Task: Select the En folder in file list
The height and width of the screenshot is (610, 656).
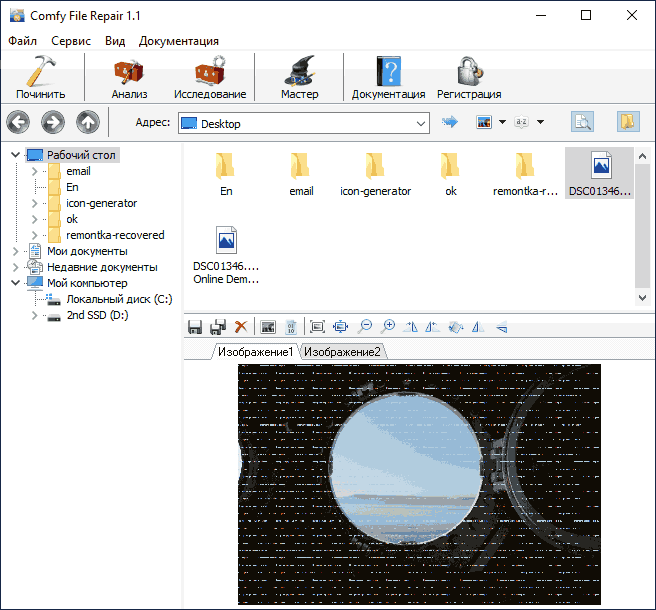Action: pyautogui.click(x=226, y=173)
